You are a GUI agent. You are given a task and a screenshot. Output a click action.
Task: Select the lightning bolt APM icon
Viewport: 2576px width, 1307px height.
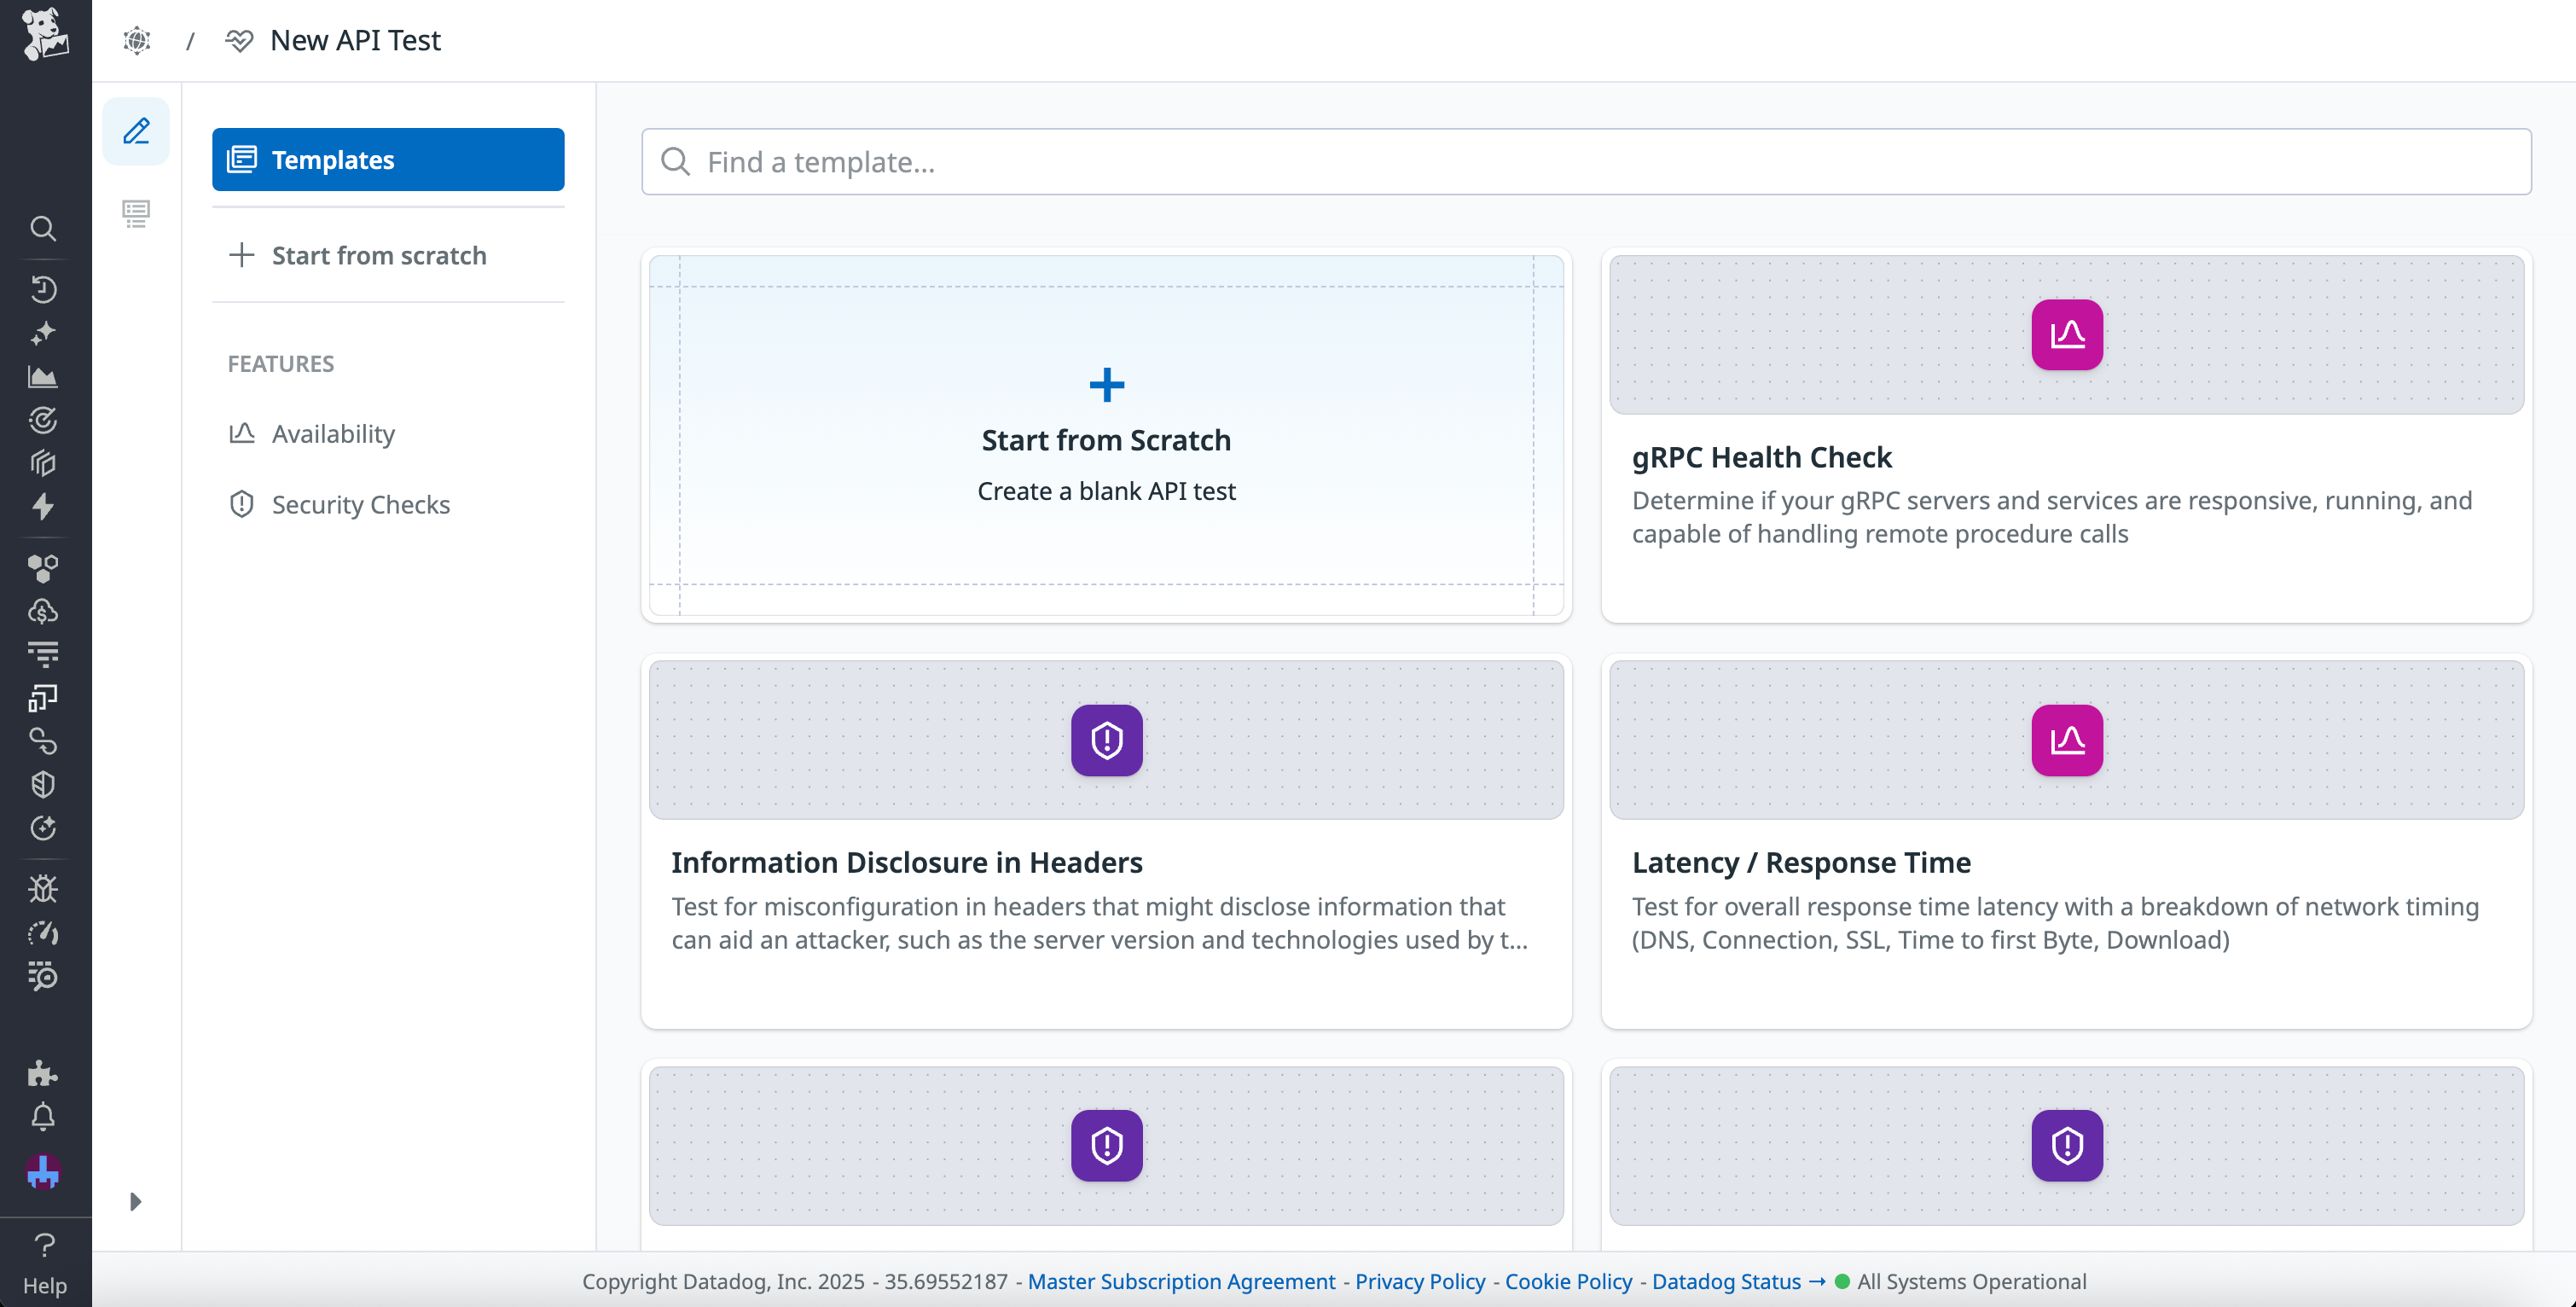point(44,507)
